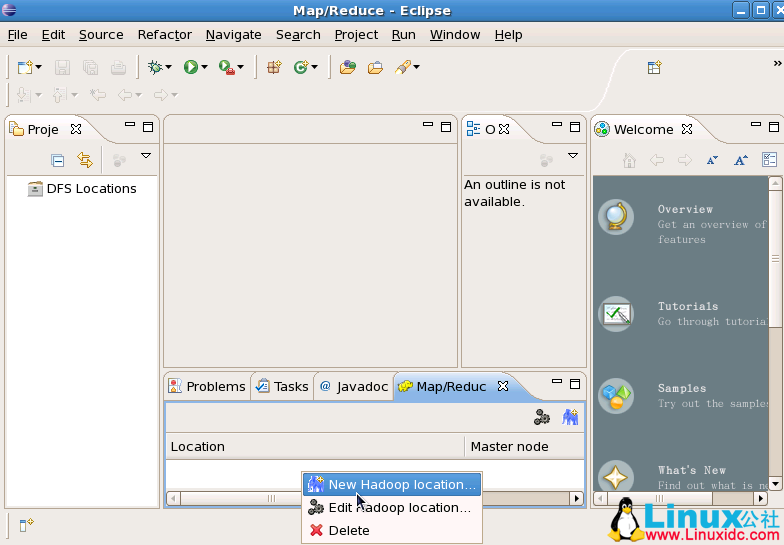This screenshot has height=545, width=784.
Task: Click the Forward navigation arrow
Action: pos(161,94)
